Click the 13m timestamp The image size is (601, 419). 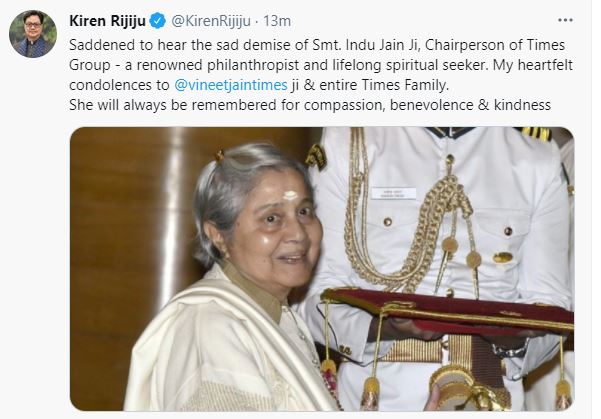tap(277, 21)
